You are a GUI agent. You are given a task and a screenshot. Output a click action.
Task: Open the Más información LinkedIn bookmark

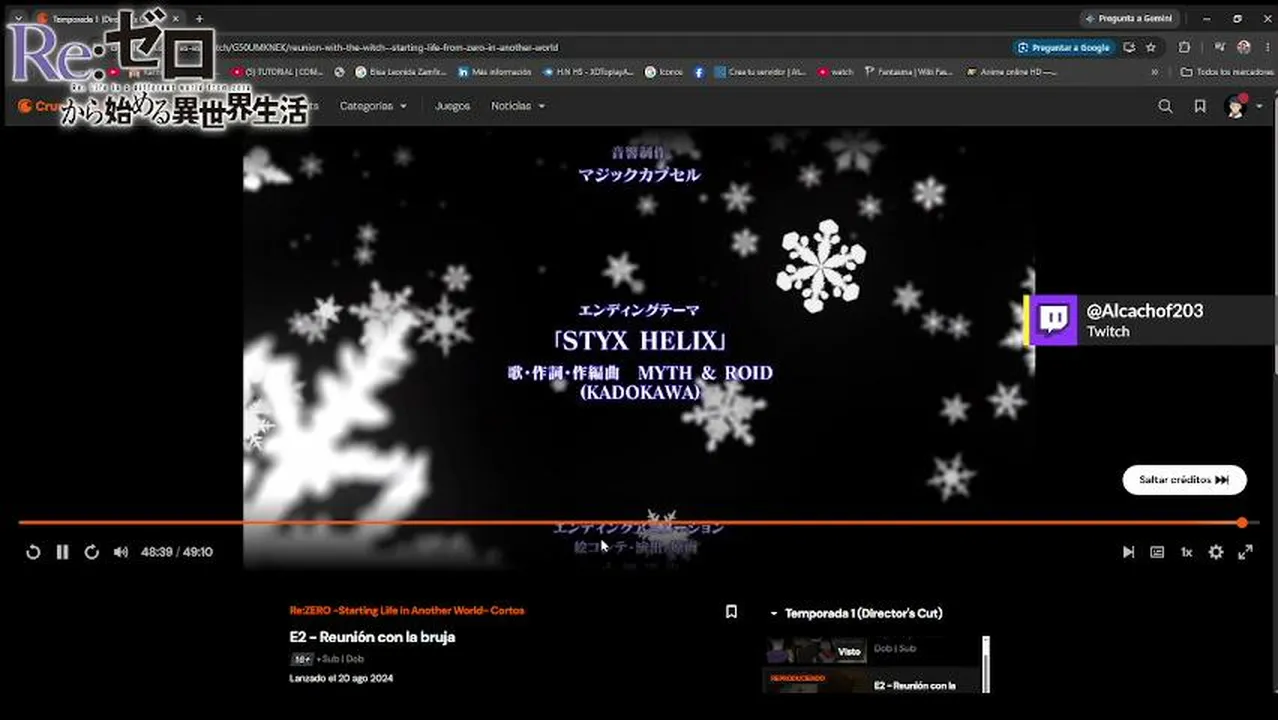(495, 72)
